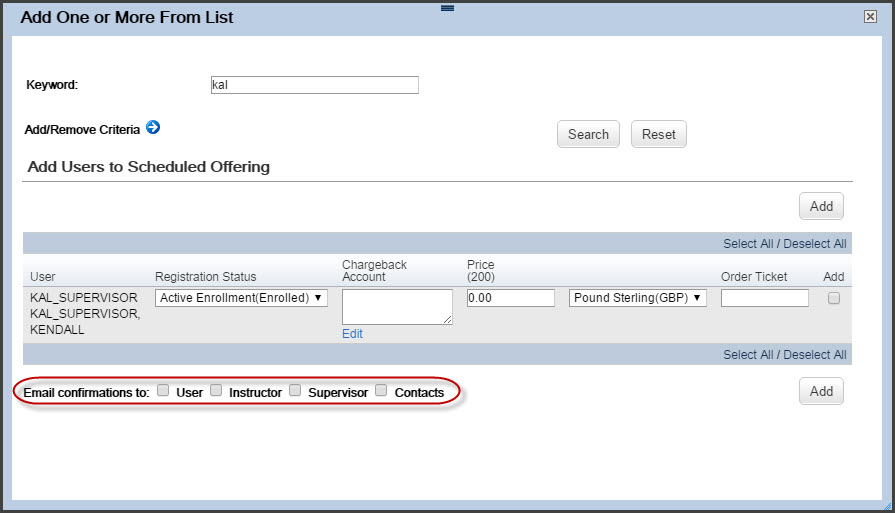Click Deselect All in the bottom bar

(x=815, y=354)
